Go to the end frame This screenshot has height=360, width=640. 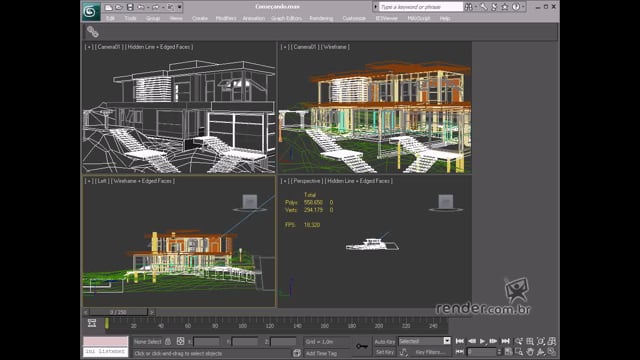coord(505,341)
